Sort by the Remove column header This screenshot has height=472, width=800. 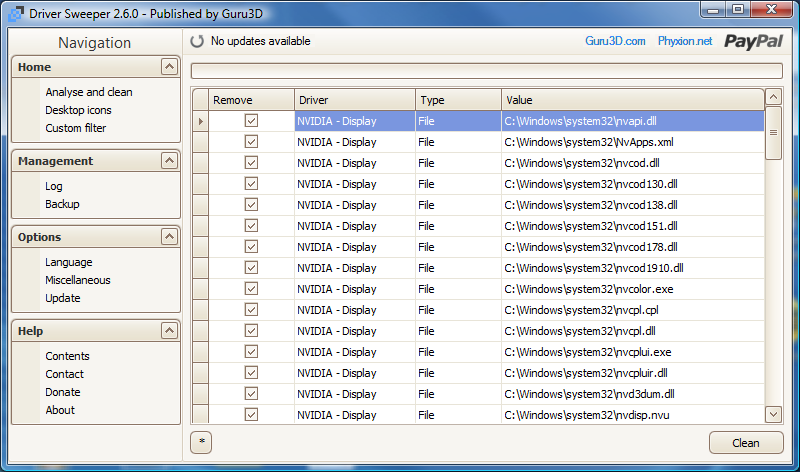click(252, 100)
